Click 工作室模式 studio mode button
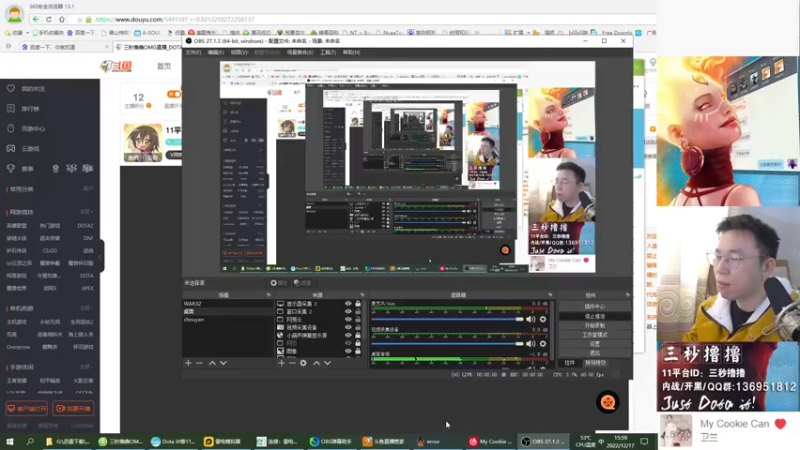 point(594,335)
